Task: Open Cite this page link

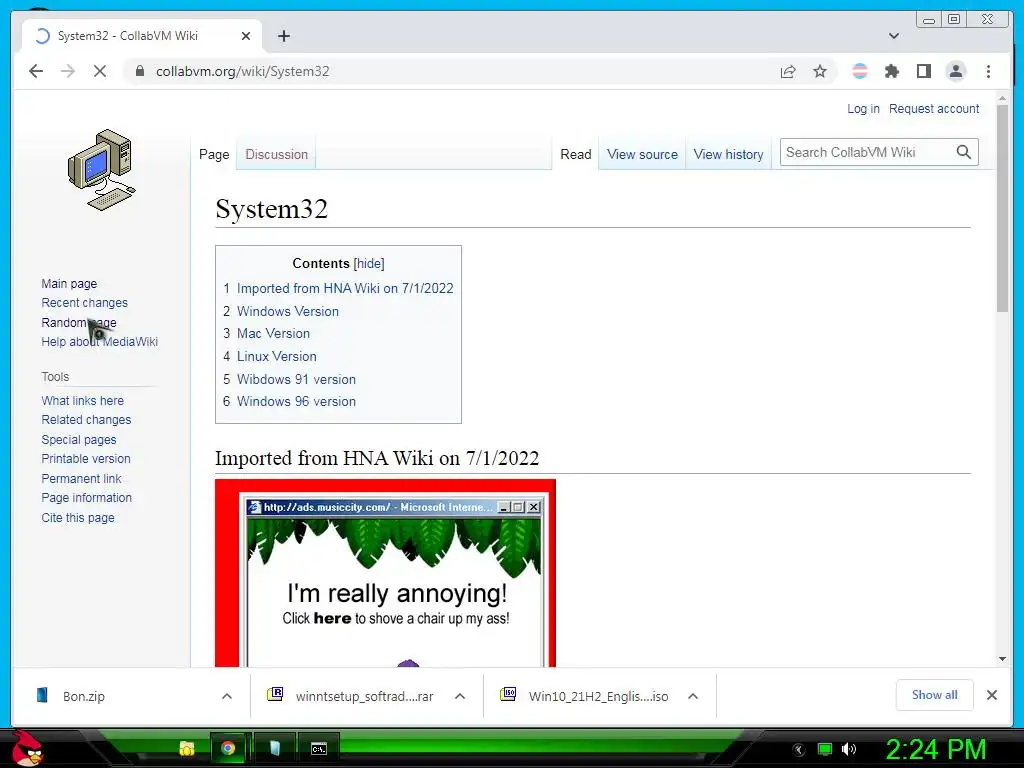Action: [78, 517]
